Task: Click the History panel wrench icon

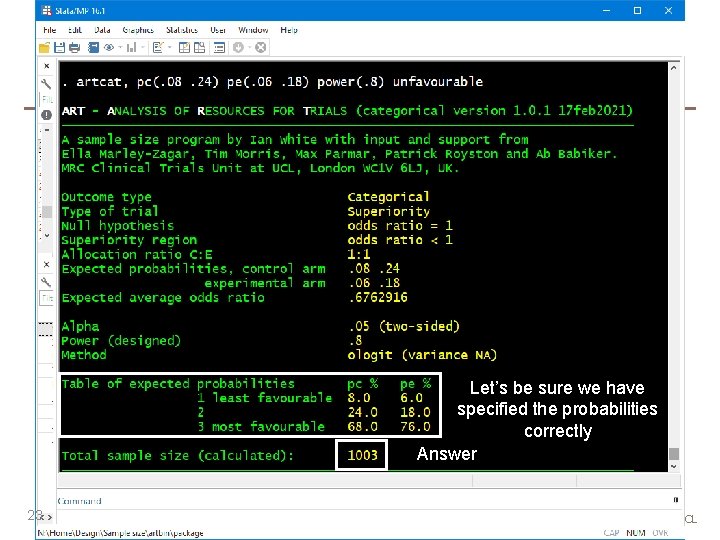Action: (46, 84)
